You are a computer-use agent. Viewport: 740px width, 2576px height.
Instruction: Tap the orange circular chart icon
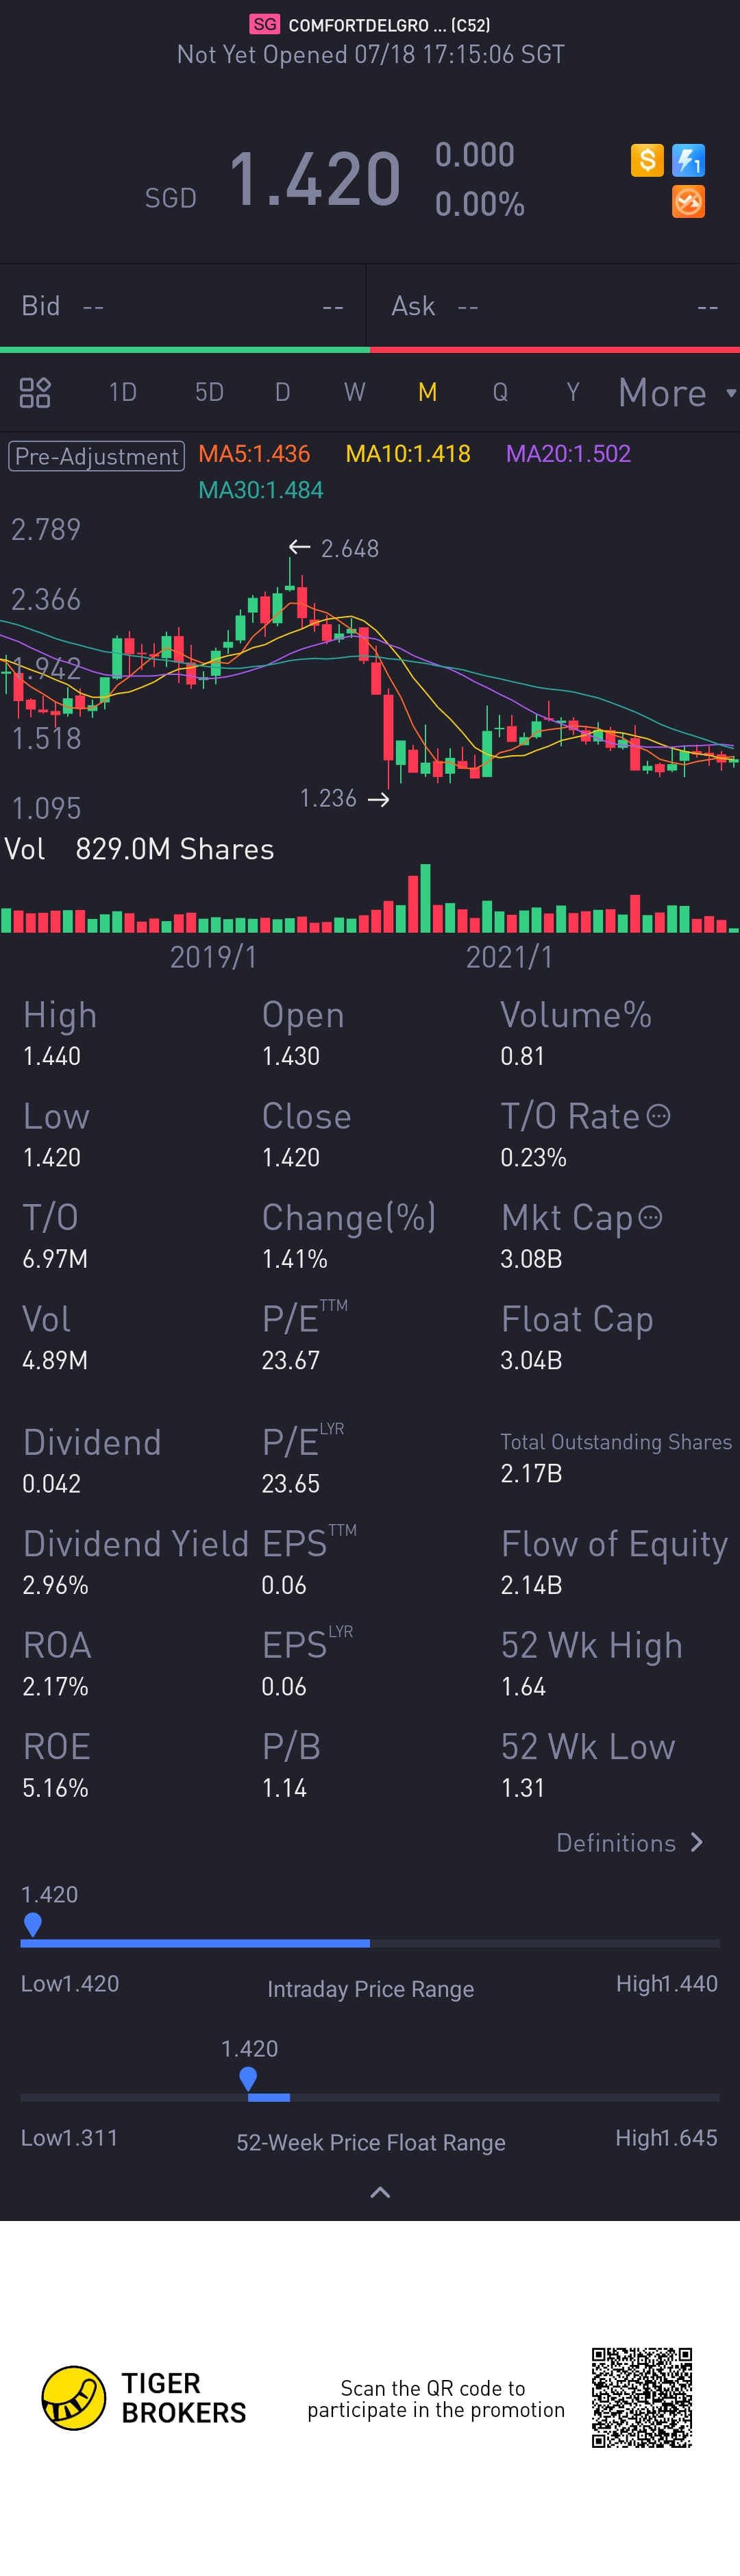(x=688, y=201)
